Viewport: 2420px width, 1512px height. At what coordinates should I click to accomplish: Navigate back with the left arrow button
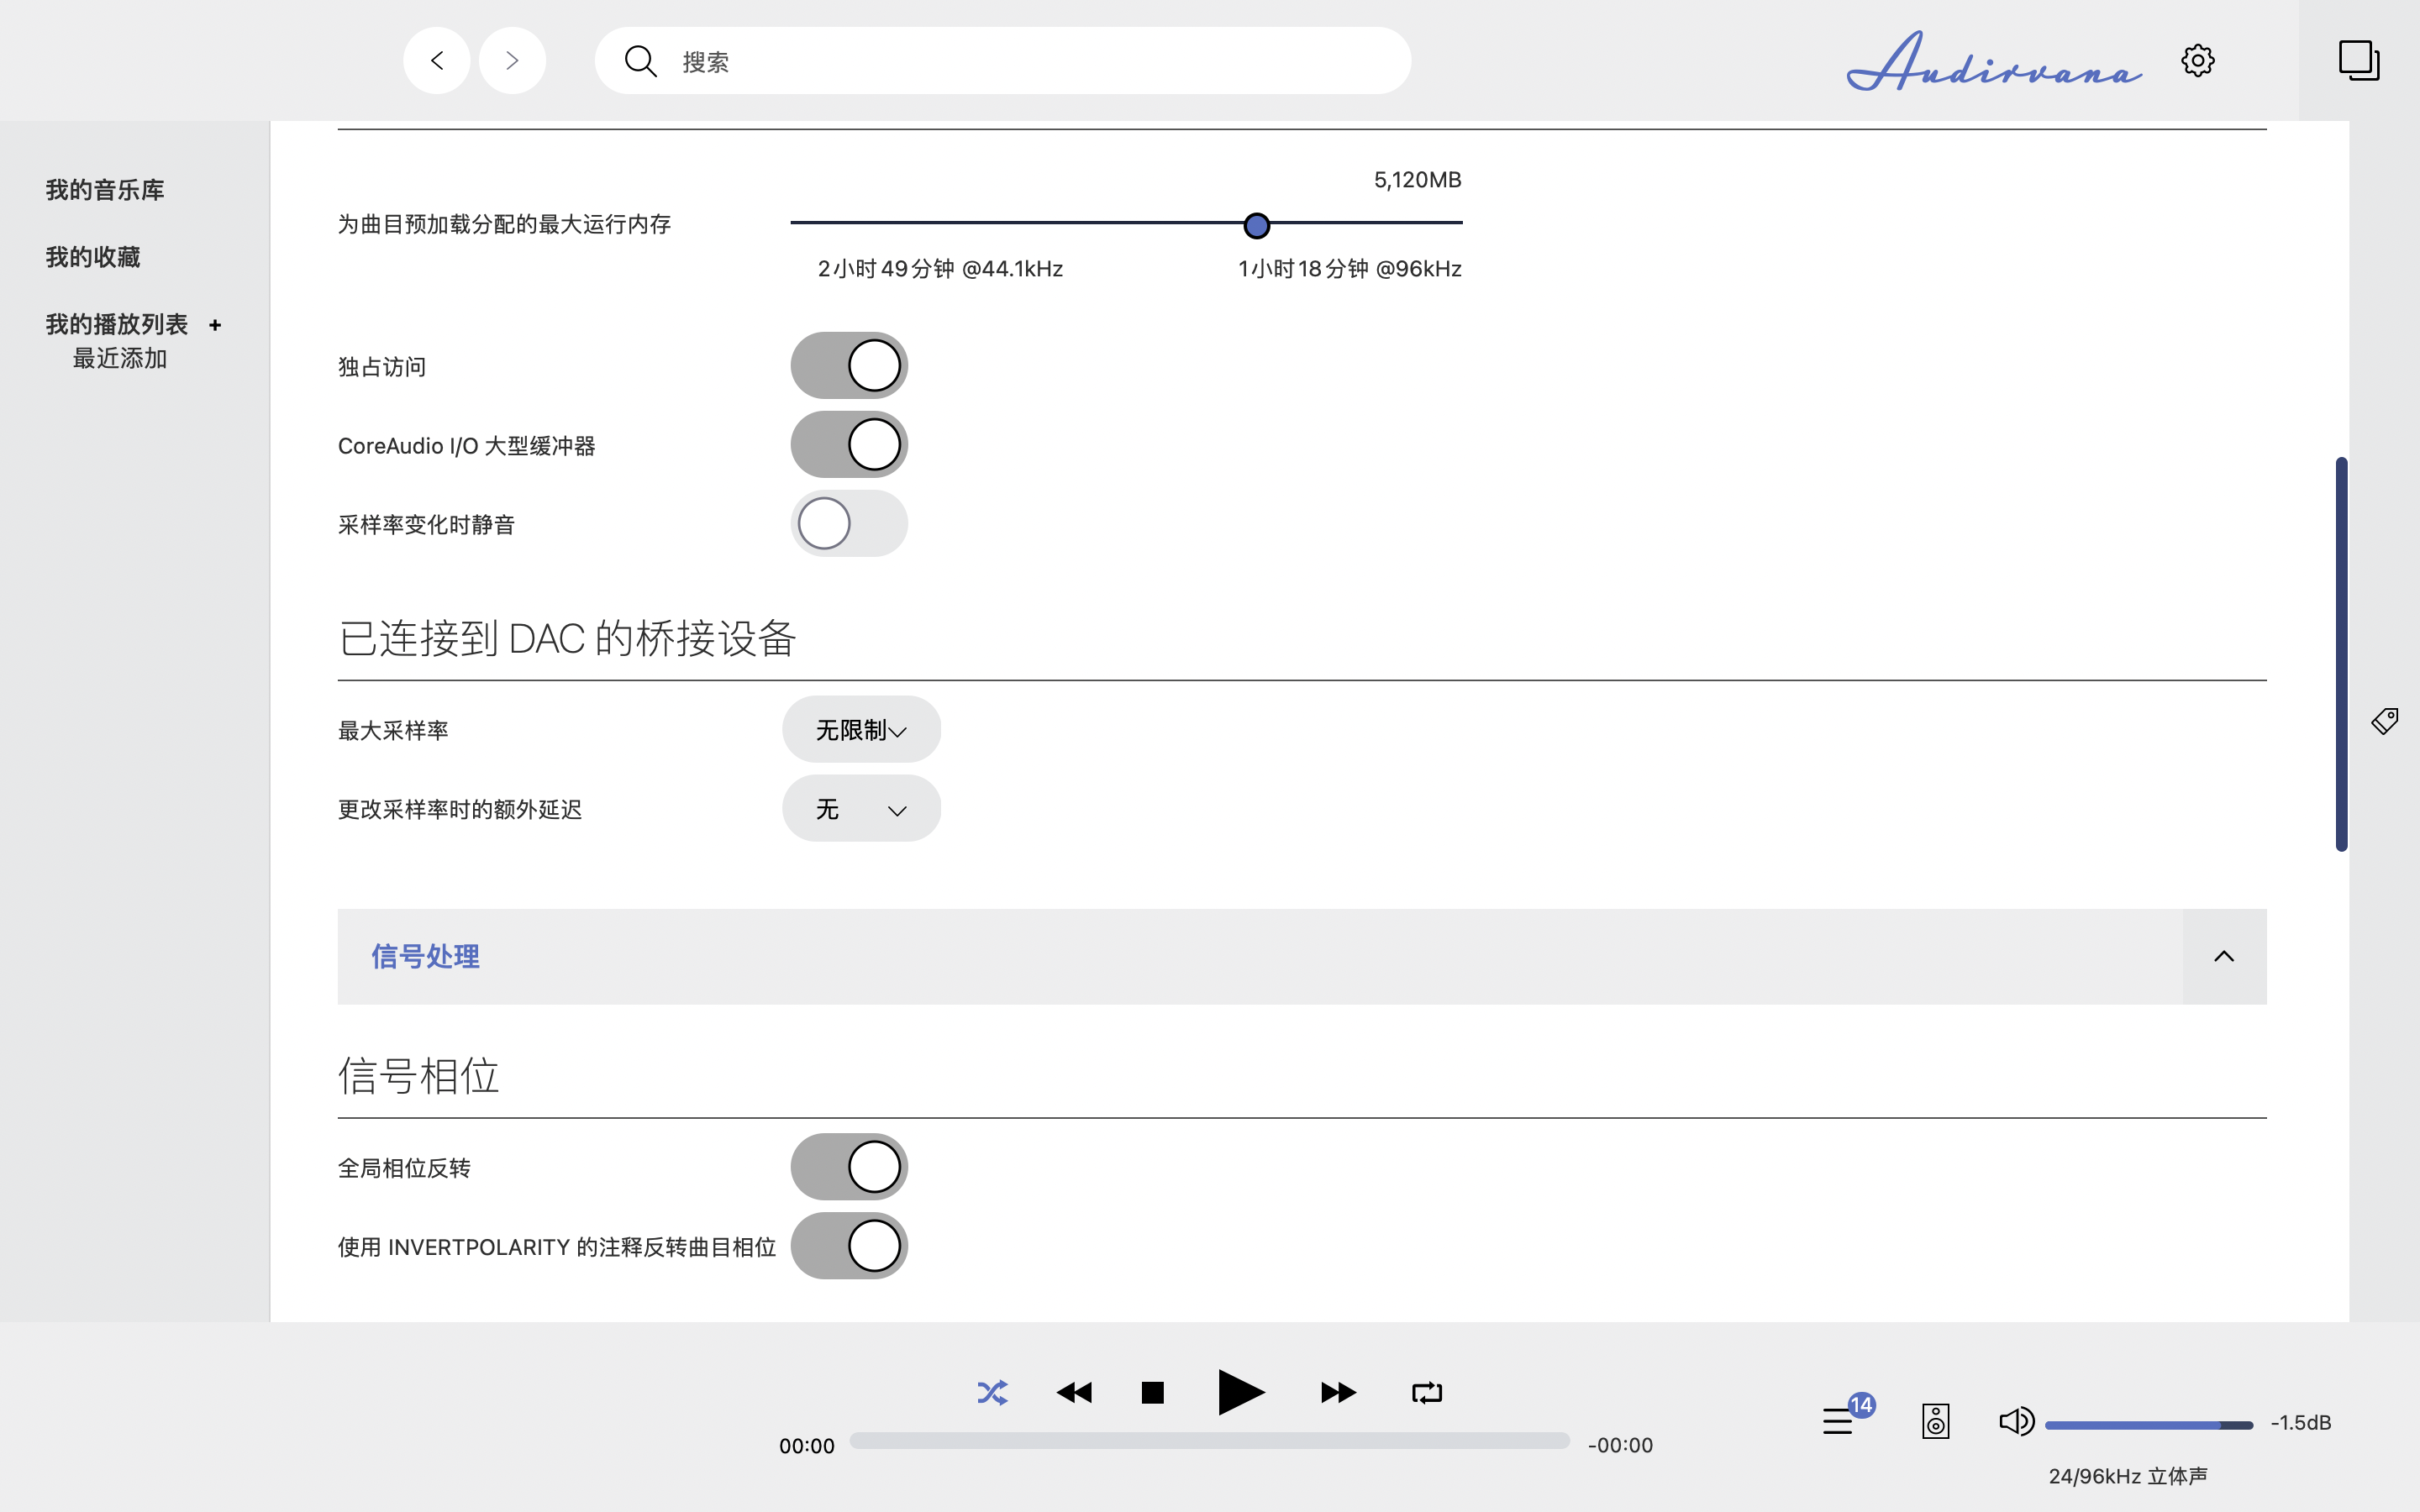pos(436,60)
